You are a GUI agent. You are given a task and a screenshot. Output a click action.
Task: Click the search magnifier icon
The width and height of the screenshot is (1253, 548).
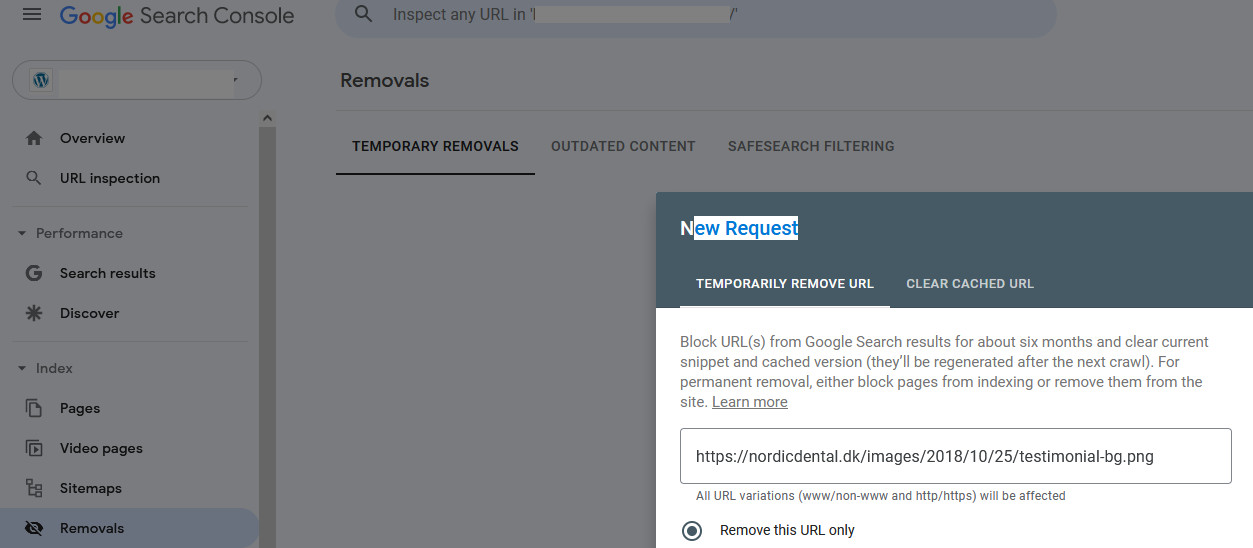pyautogui.click(x=364, y=15)
